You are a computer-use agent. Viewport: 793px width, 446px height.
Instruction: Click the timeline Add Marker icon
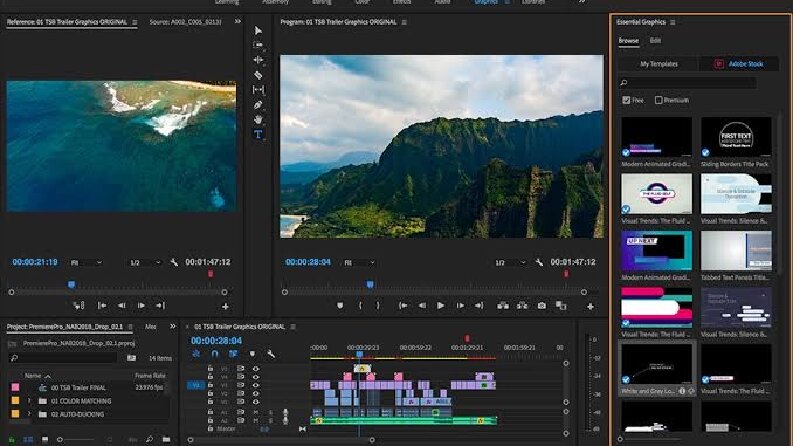click(252, 354)
